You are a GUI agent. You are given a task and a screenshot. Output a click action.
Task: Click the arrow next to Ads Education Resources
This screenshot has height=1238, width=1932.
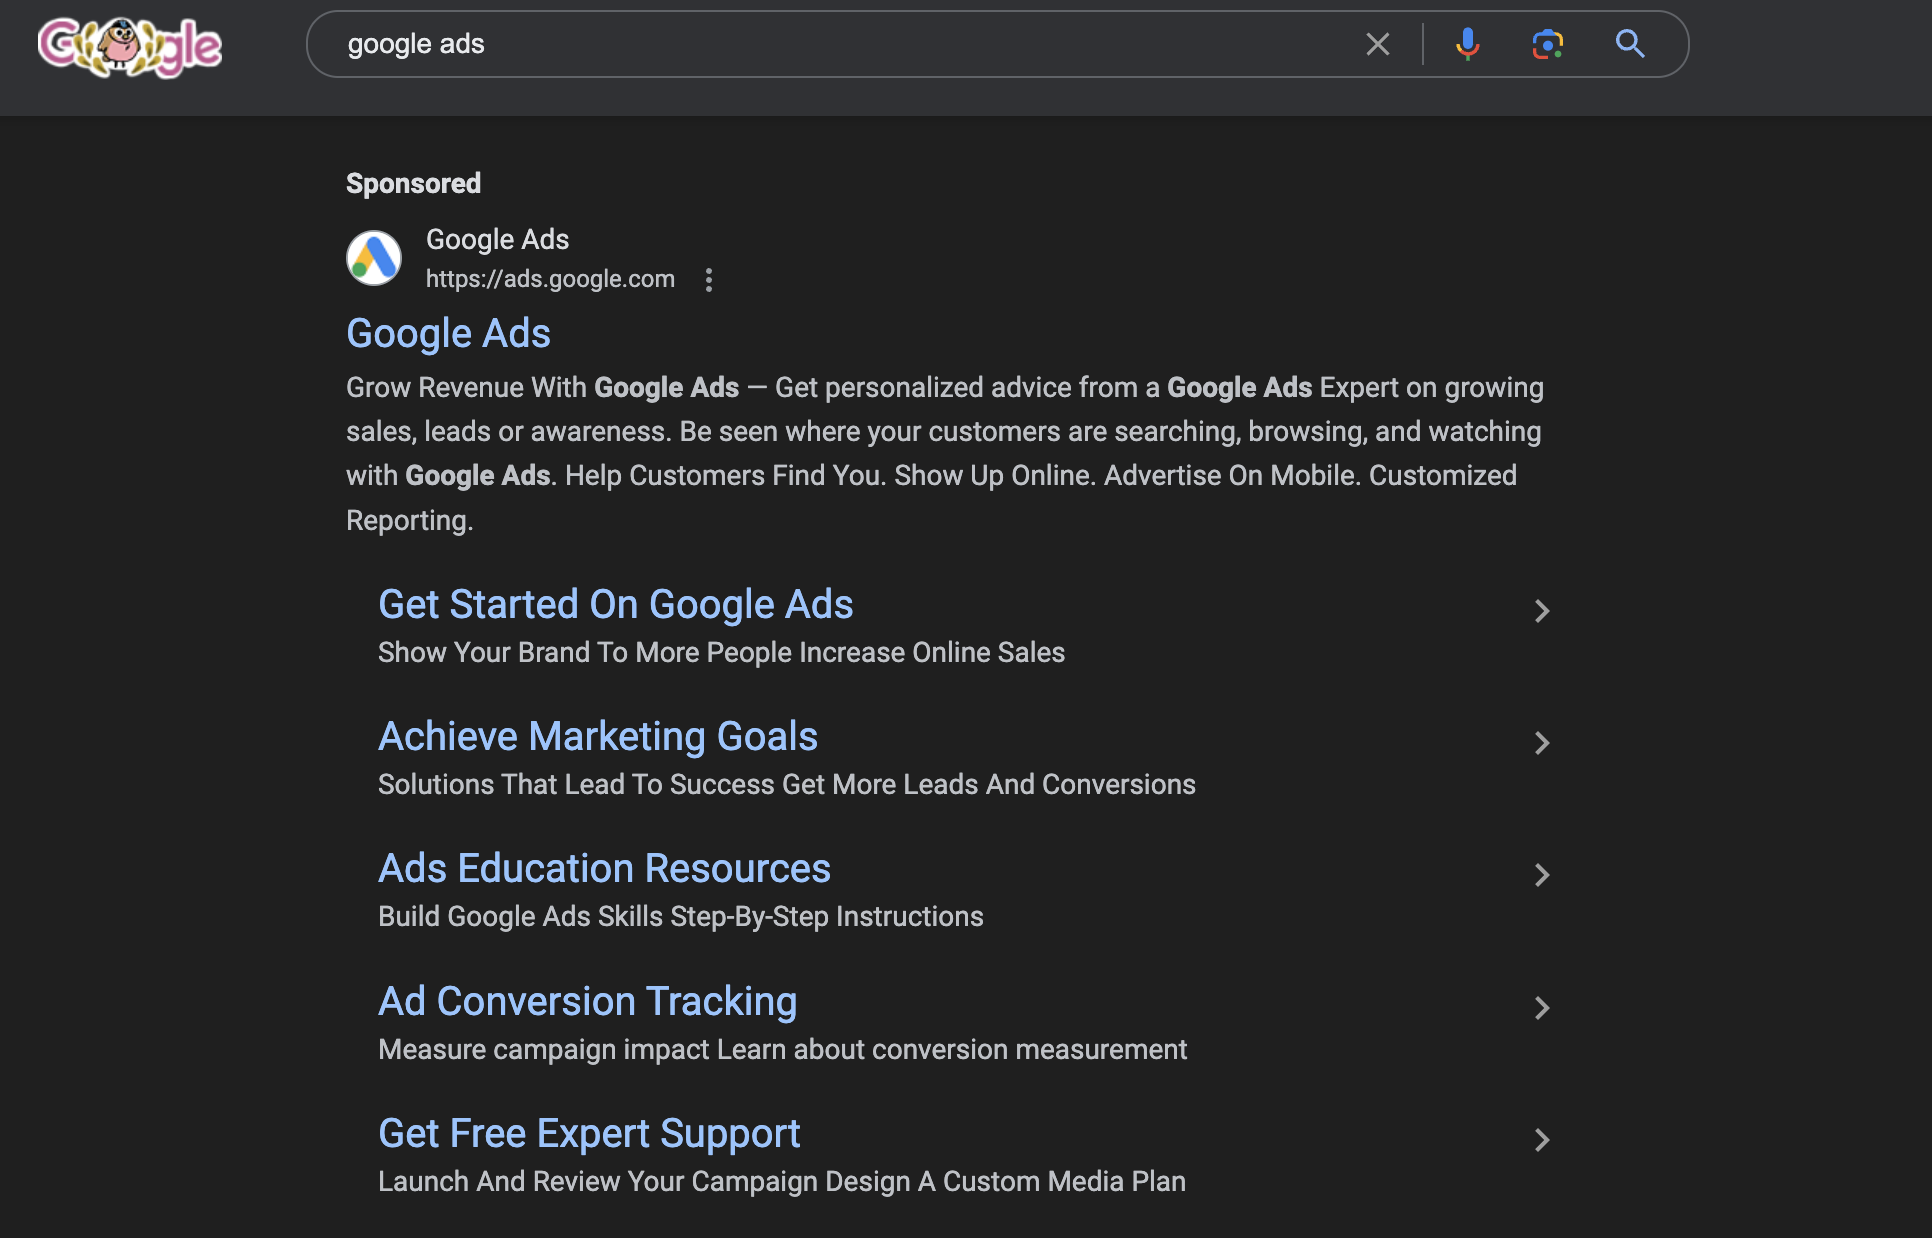click(x=1541, y=875)
